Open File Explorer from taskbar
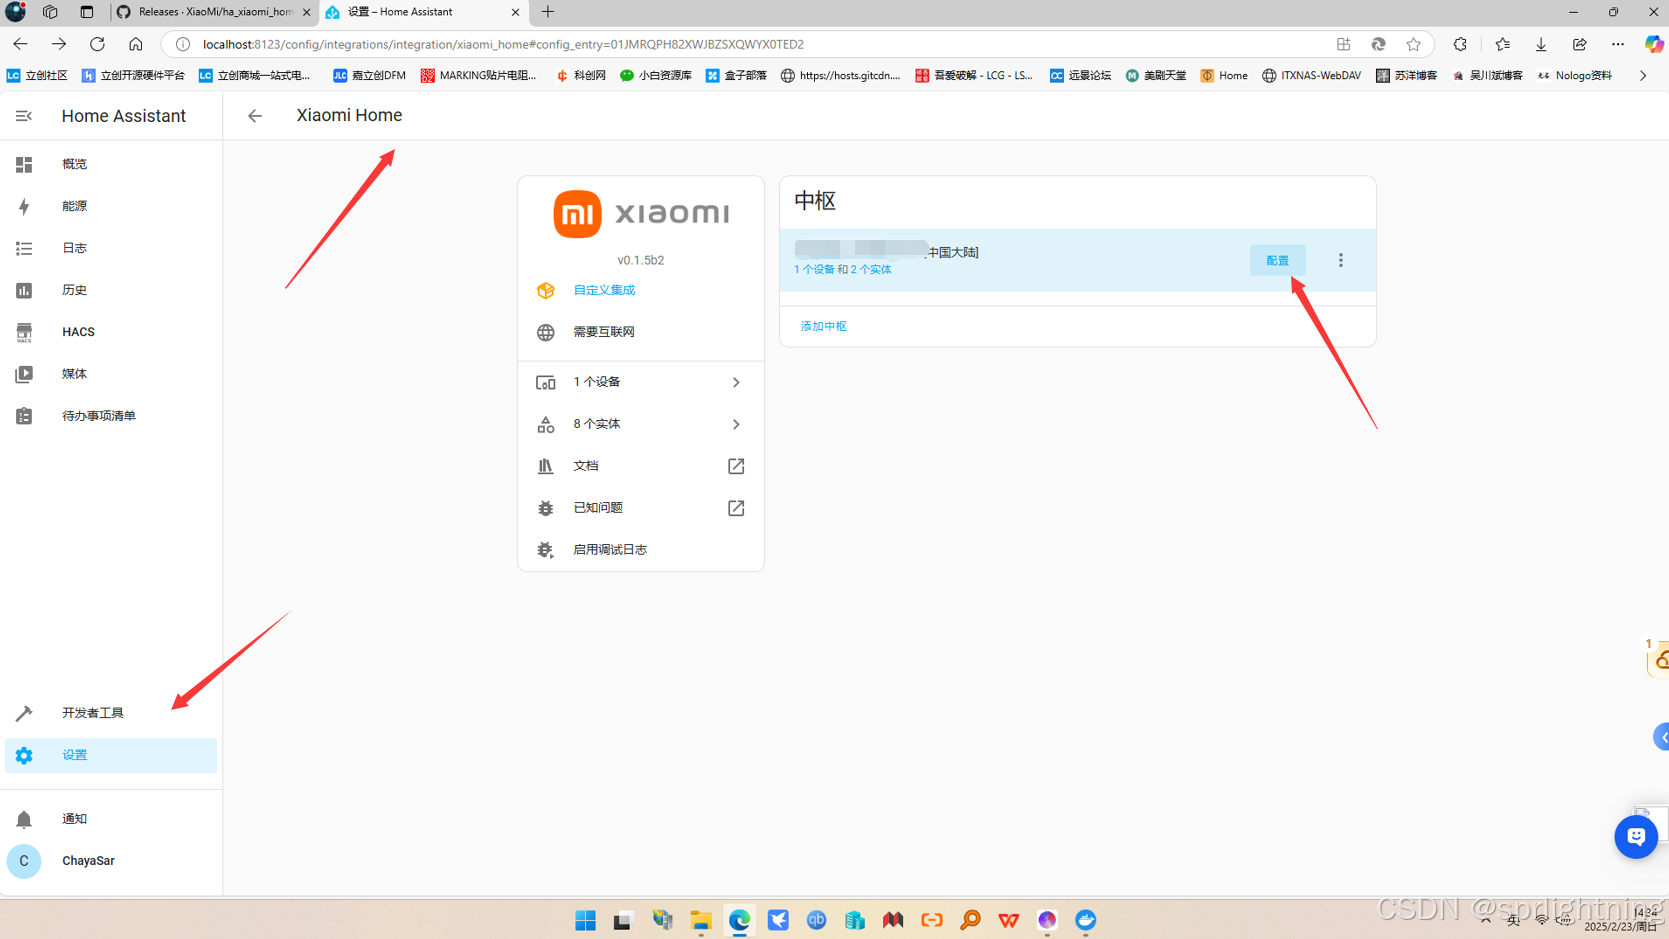 coord(701,920)
